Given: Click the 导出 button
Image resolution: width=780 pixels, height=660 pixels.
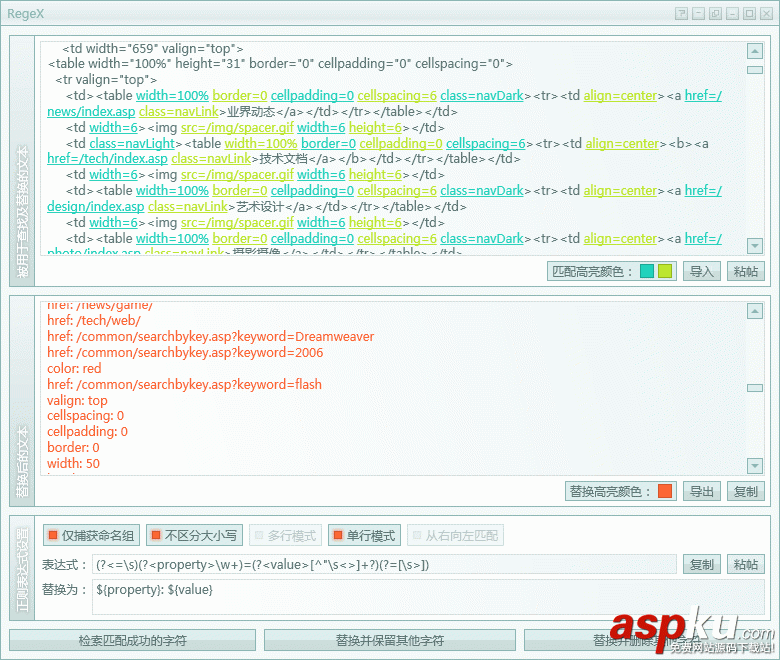Looking at the screenshot, I should (x=701, y=491).
